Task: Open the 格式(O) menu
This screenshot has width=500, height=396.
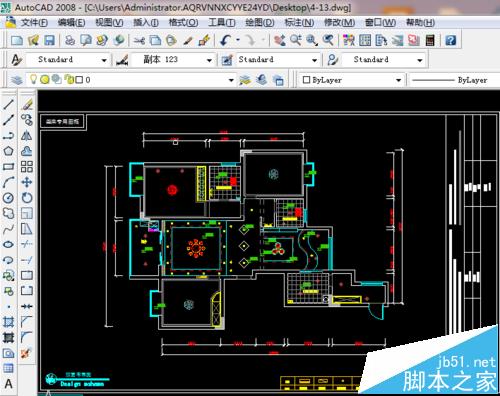Action: pos(183,23)
